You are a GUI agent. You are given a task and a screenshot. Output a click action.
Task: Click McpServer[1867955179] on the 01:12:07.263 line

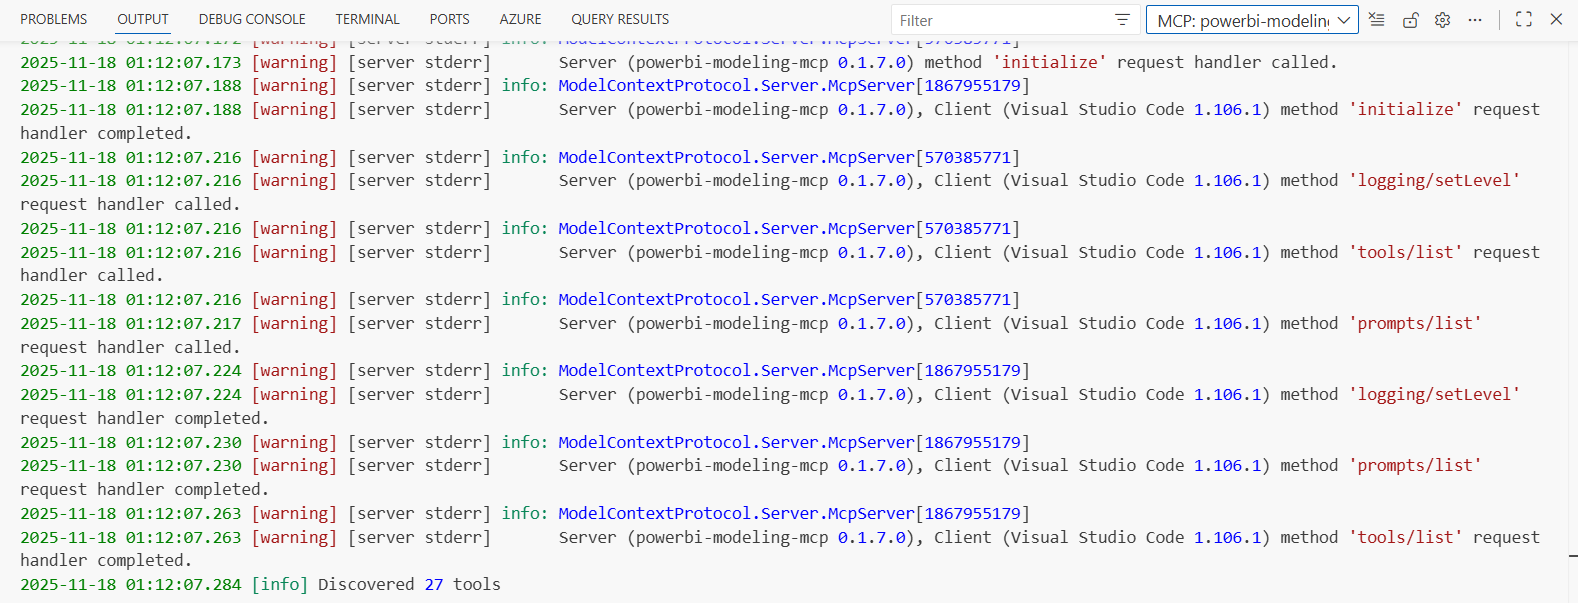pos(928,513)
